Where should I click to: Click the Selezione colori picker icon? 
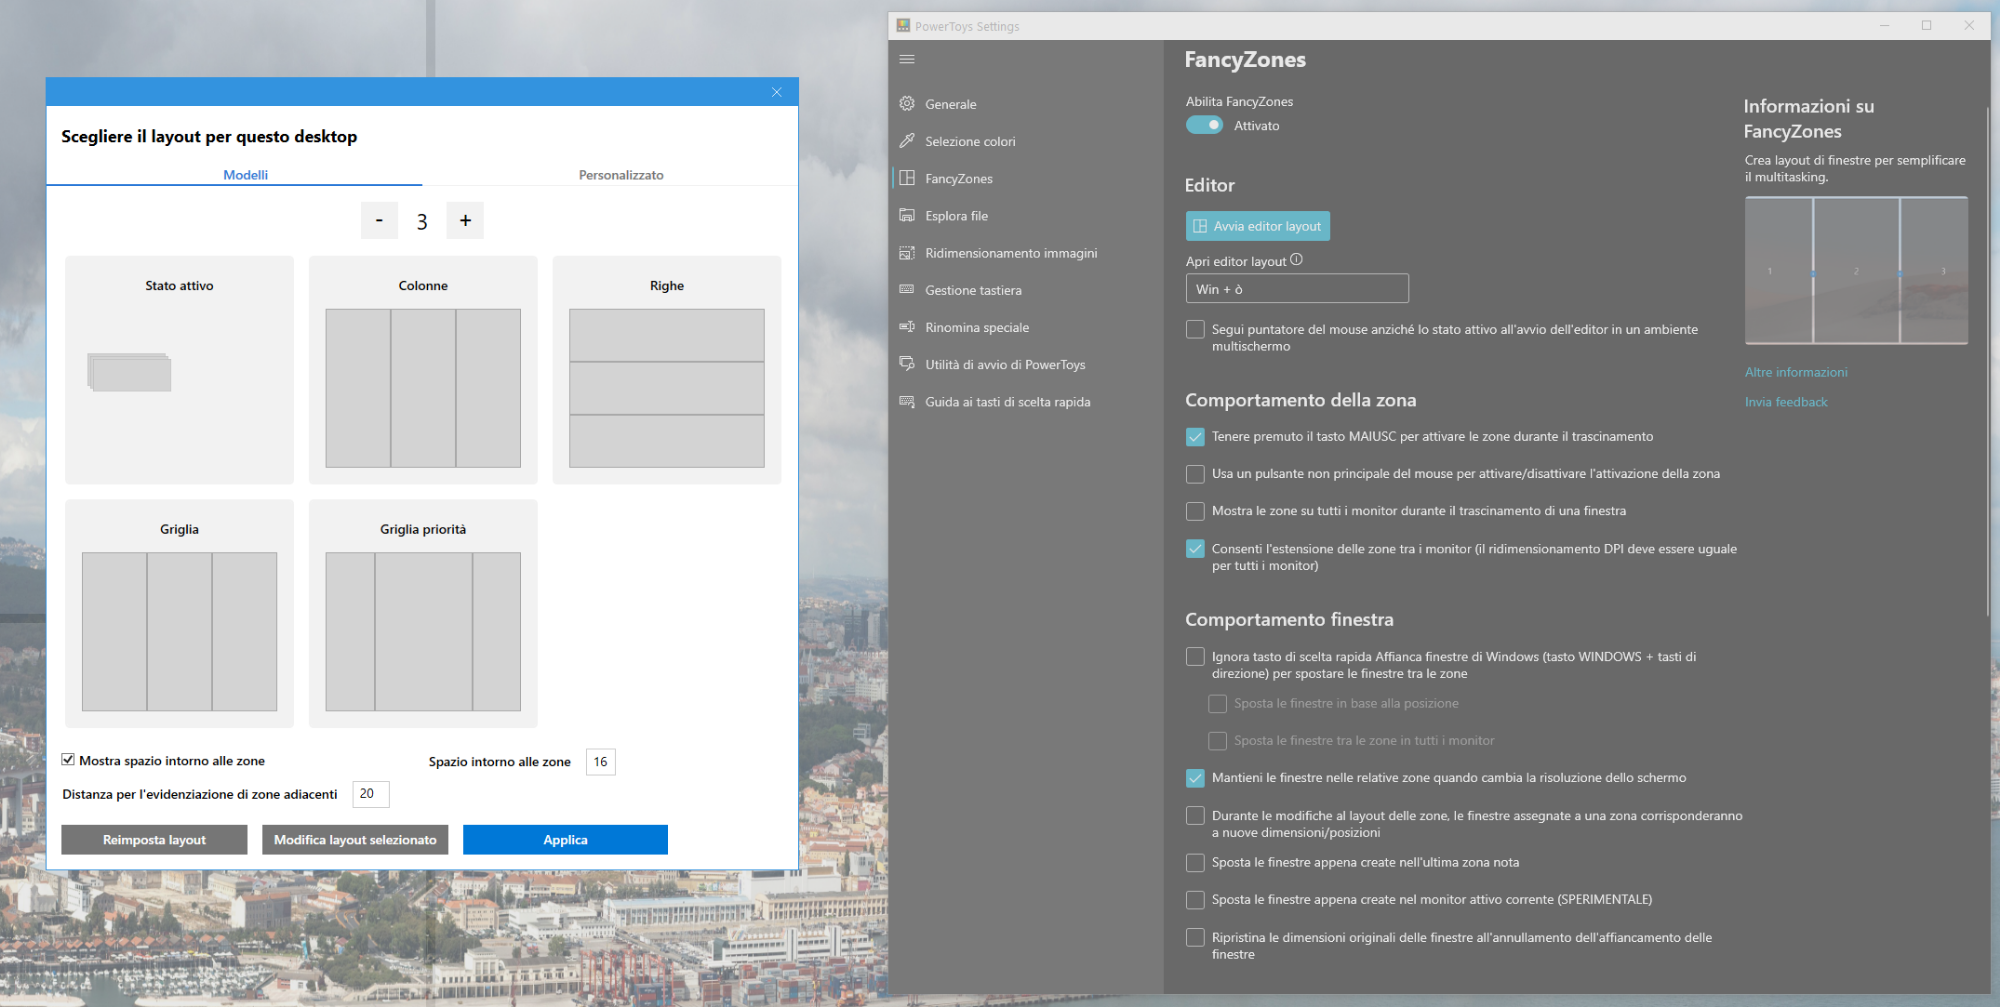pyautogui.click(x=907, y=141)
